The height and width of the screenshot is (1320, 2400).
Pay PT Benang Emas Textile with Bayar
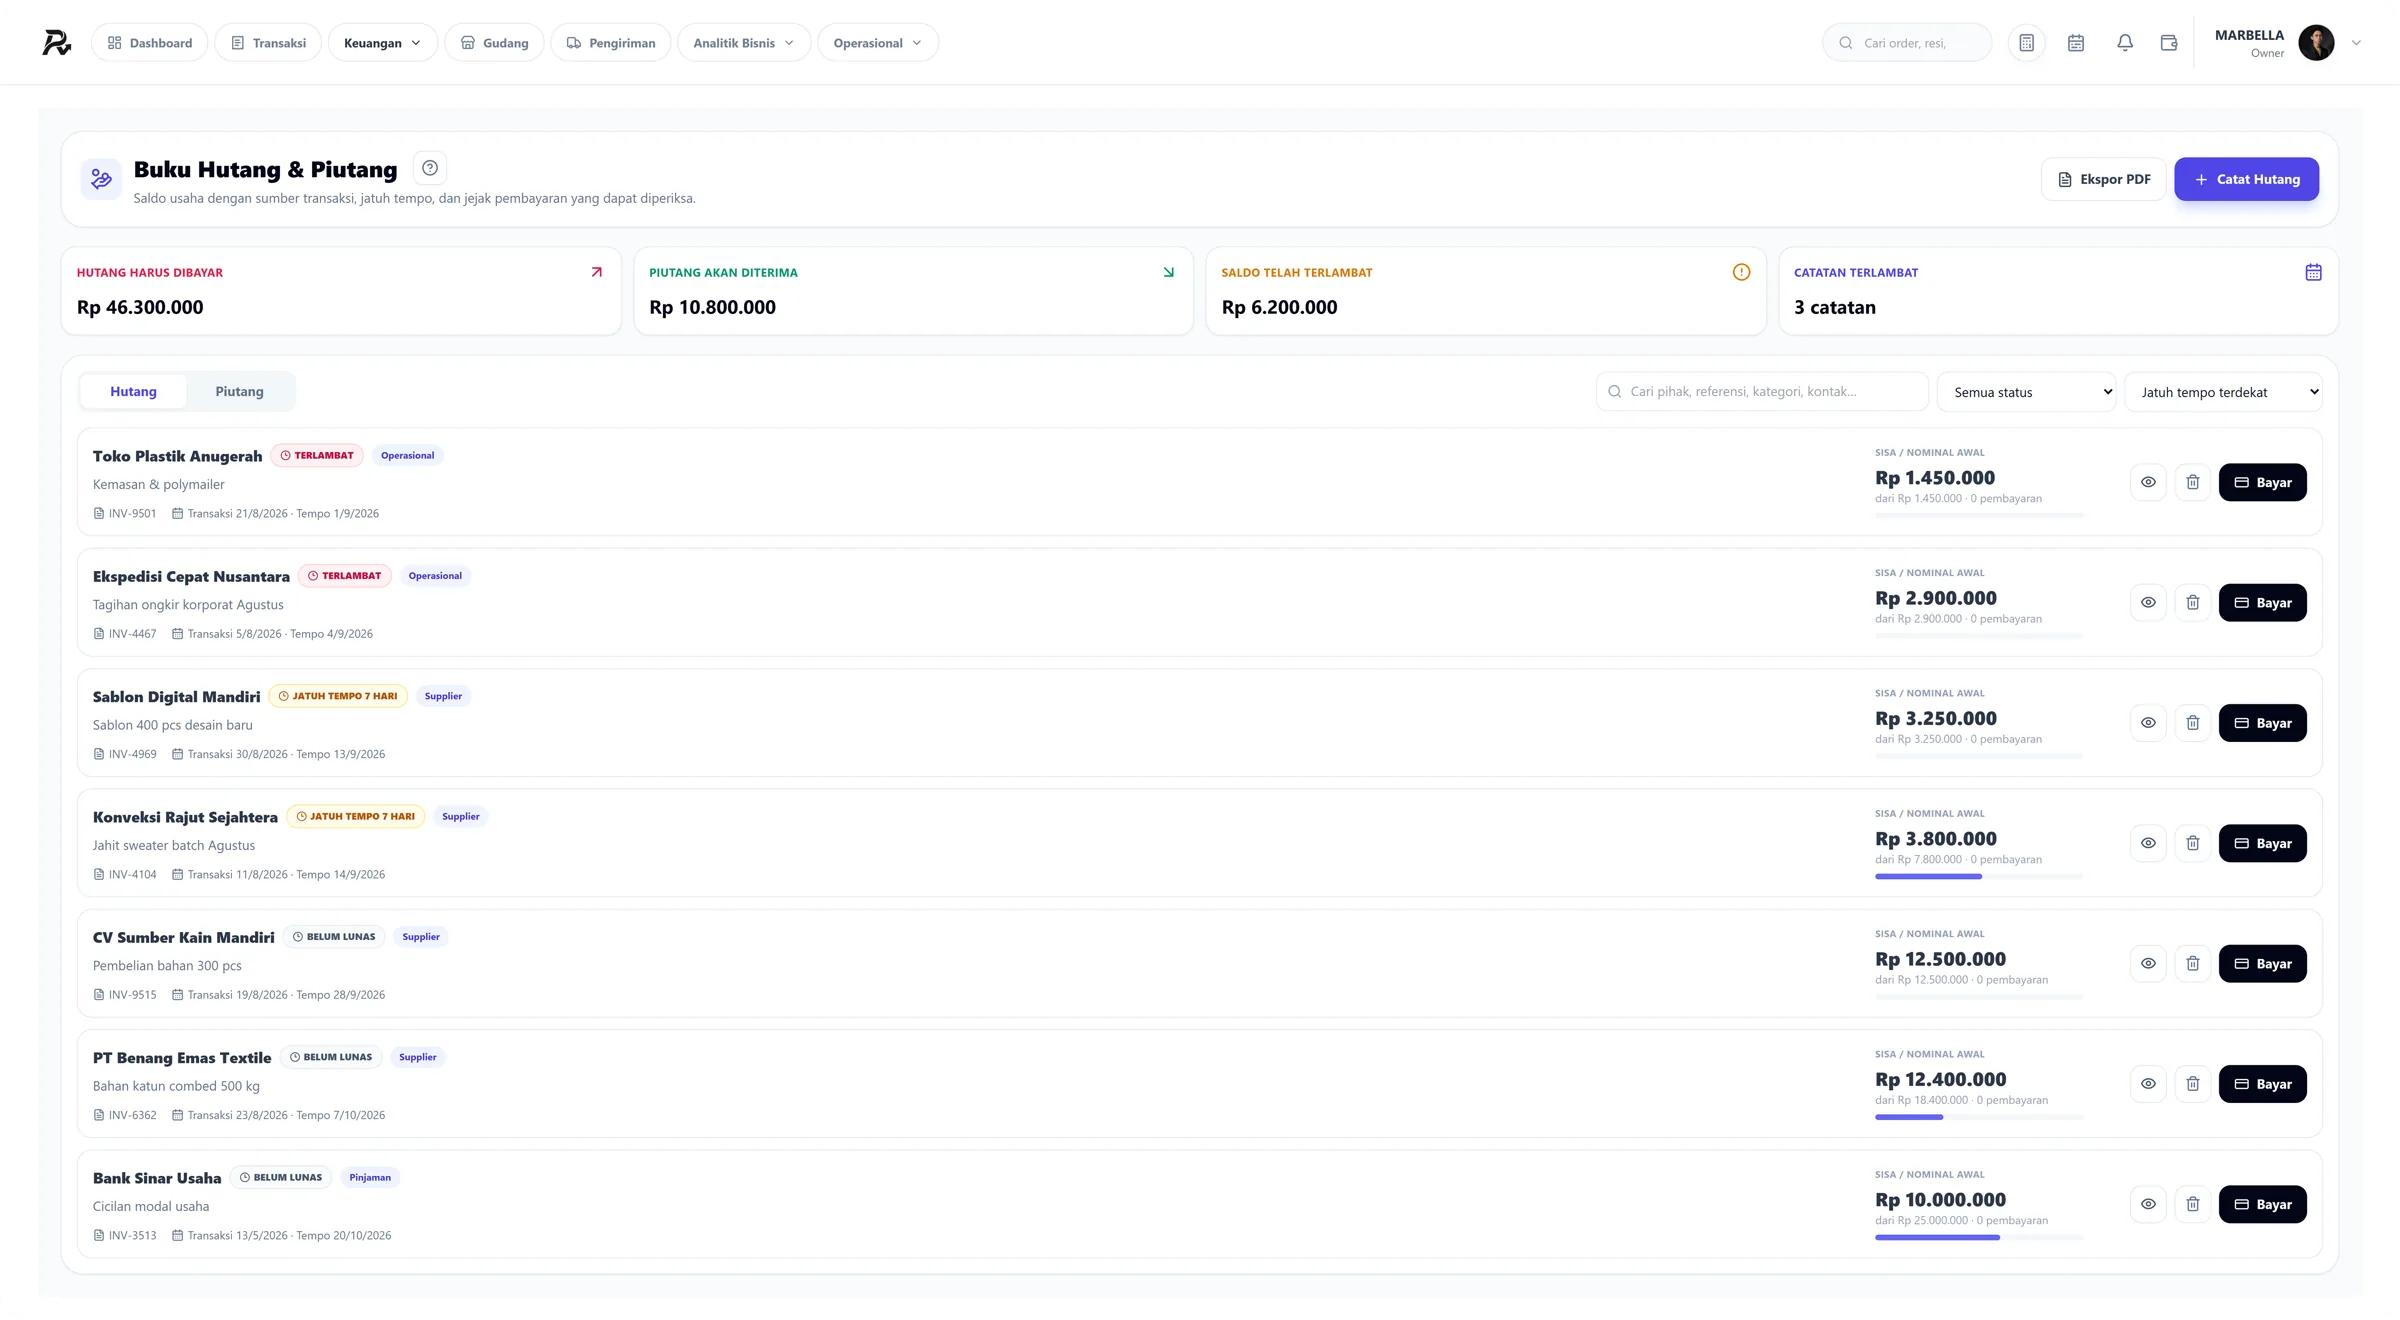click(x=2262, y=1084)
